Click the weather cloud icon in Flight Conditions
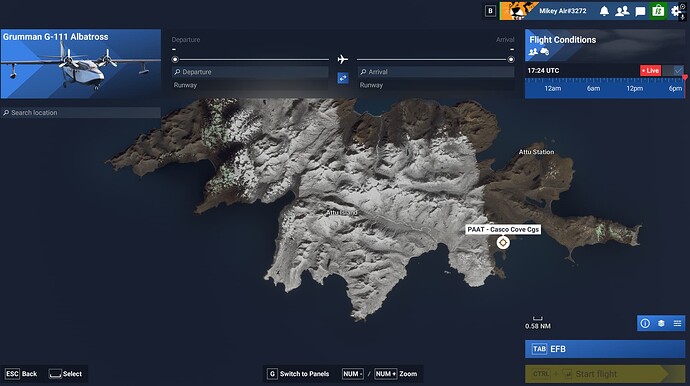Screen dimensions: 690x386 (545, 52)
